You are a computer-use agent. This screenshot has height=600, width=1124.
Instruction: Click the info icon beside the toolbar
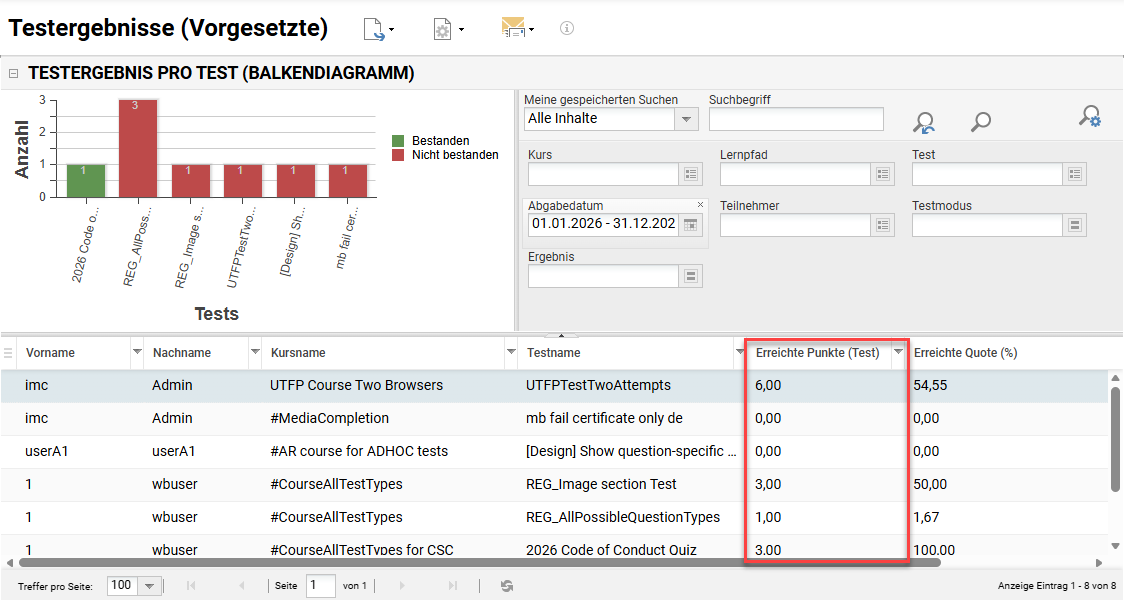click(567, 29)
